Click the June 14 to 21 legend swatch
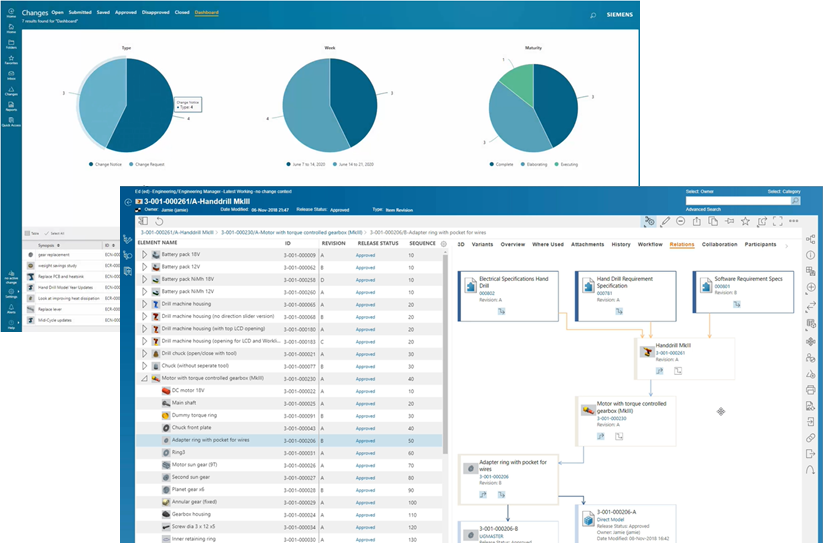Screen dimensions: 823x543 click(x=335, y=164)
